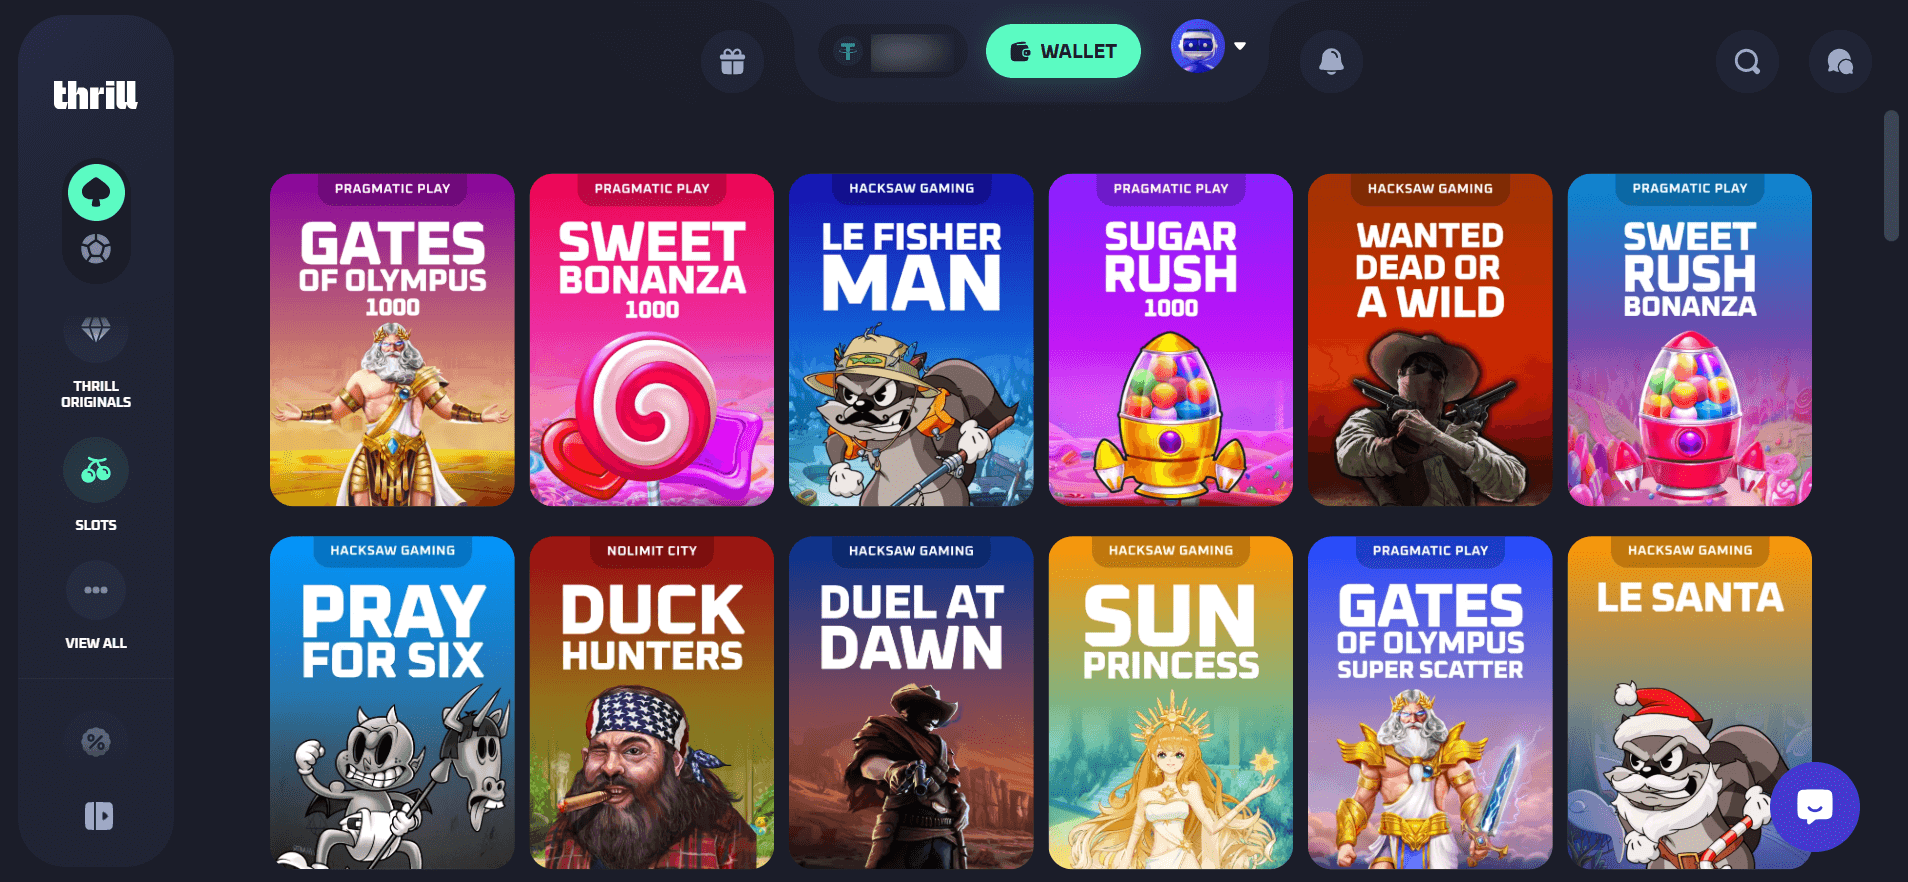Open the notifications bell

(x=1331, y=62)
